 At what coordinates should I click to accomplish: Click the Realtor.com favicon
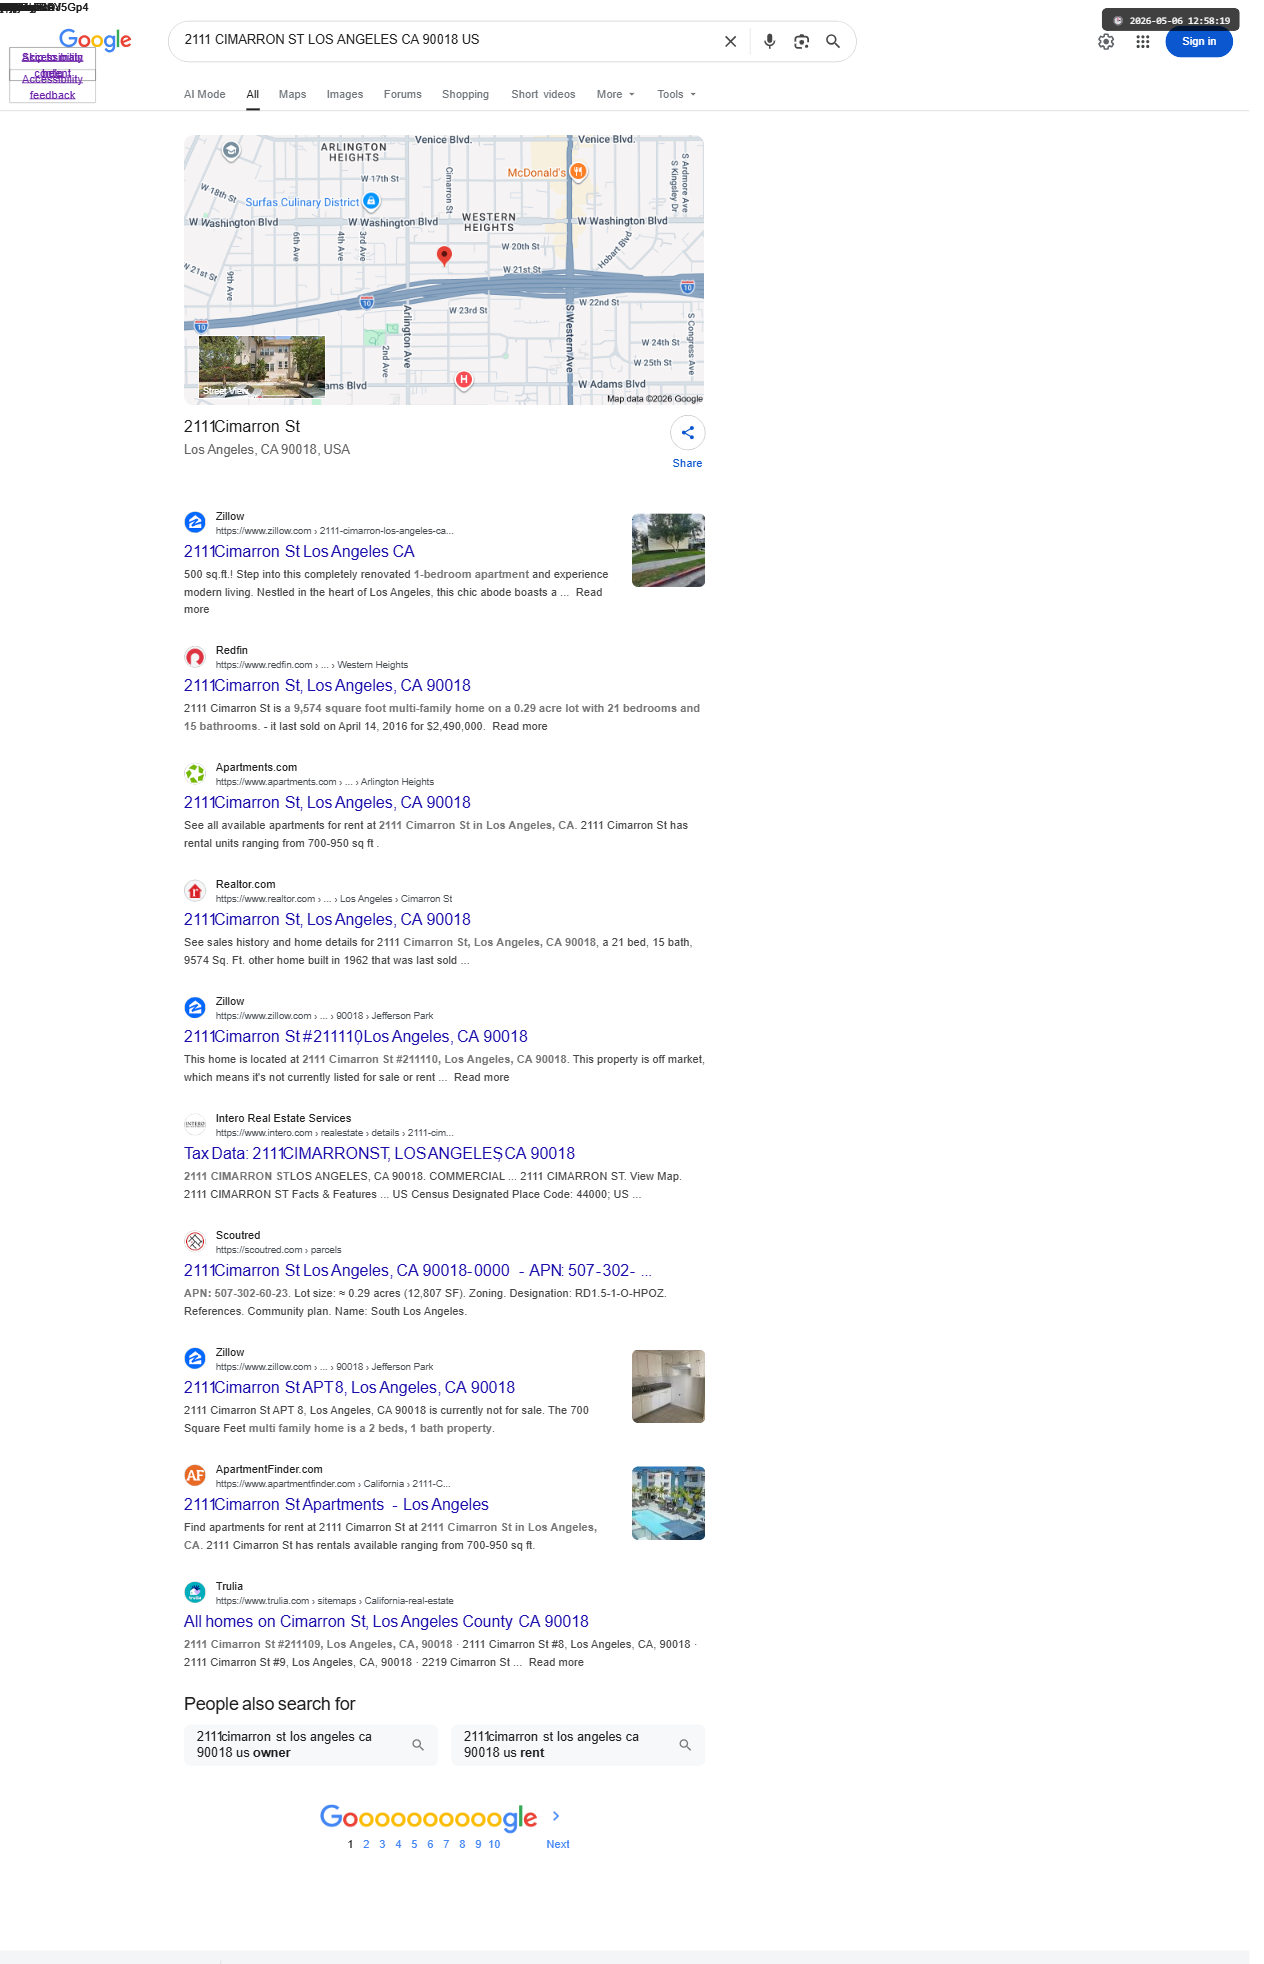tap(195, 890)
